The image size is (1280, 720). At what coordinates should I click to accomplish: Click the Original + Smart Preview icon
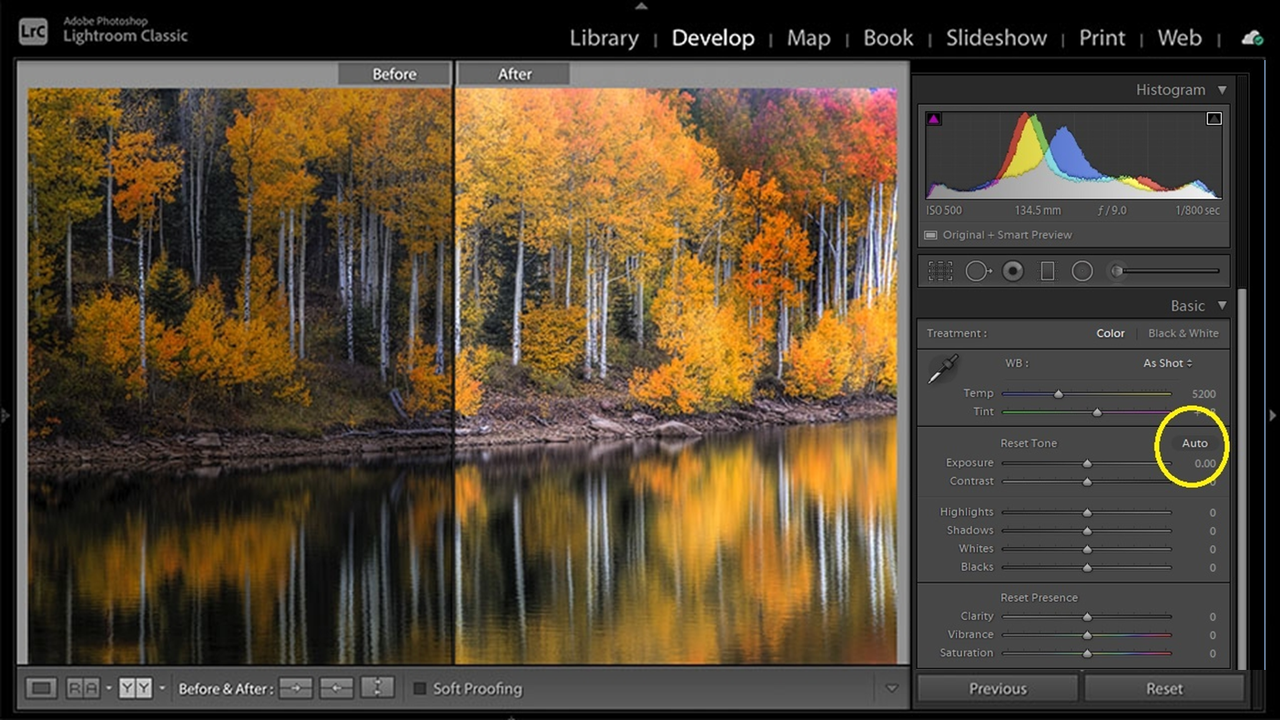(x=930, y=235)
